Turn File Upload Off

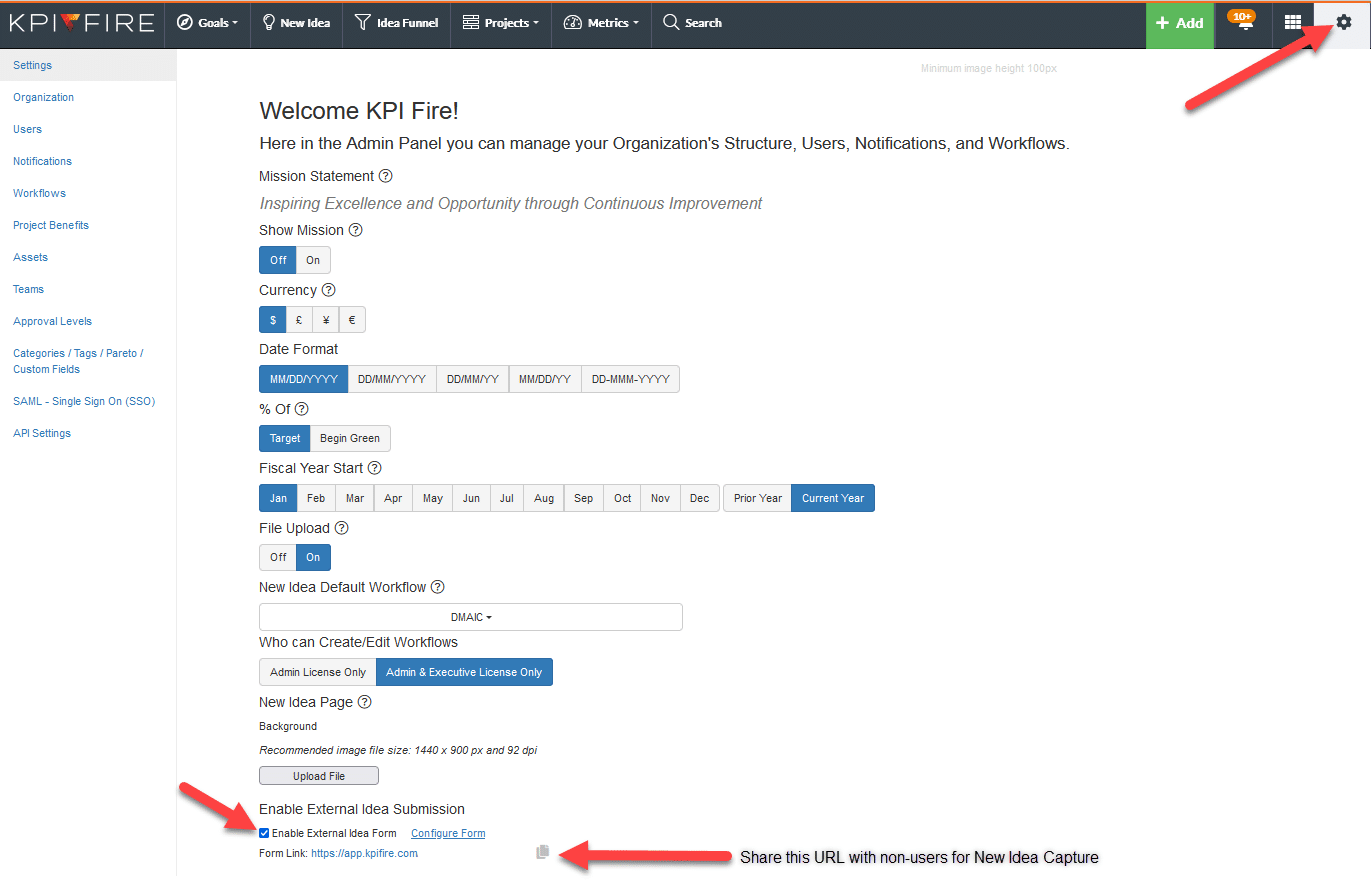[x=278, y=557]
